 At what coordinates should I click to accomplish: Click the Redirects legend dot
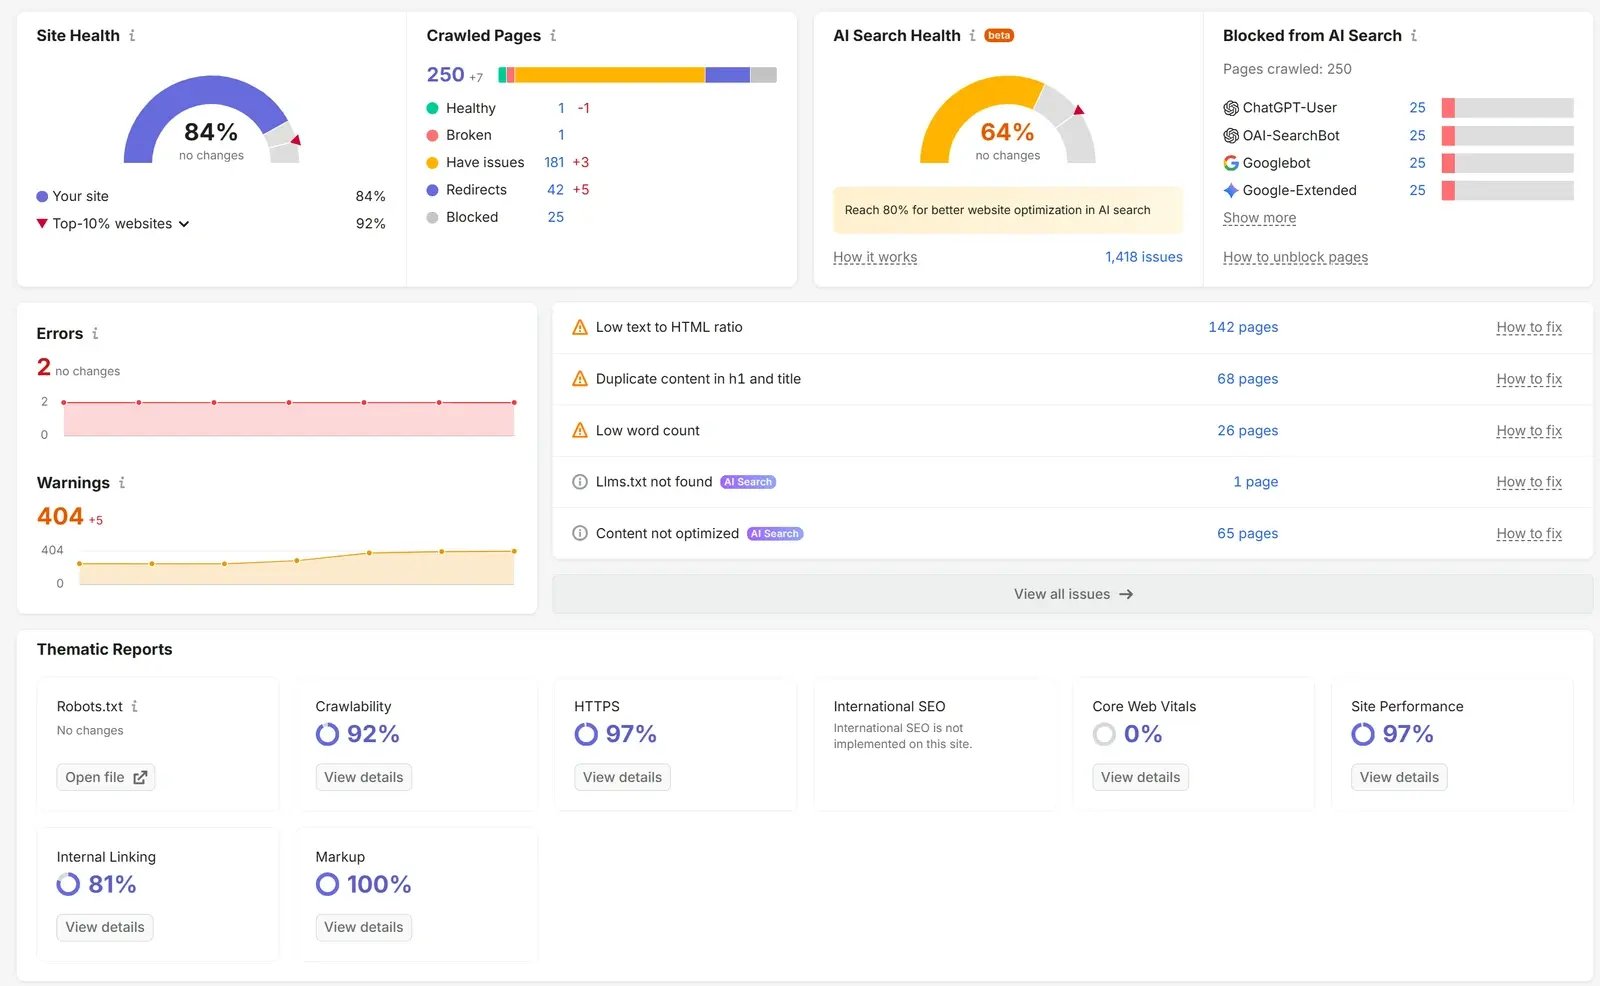tap(432, 190)
